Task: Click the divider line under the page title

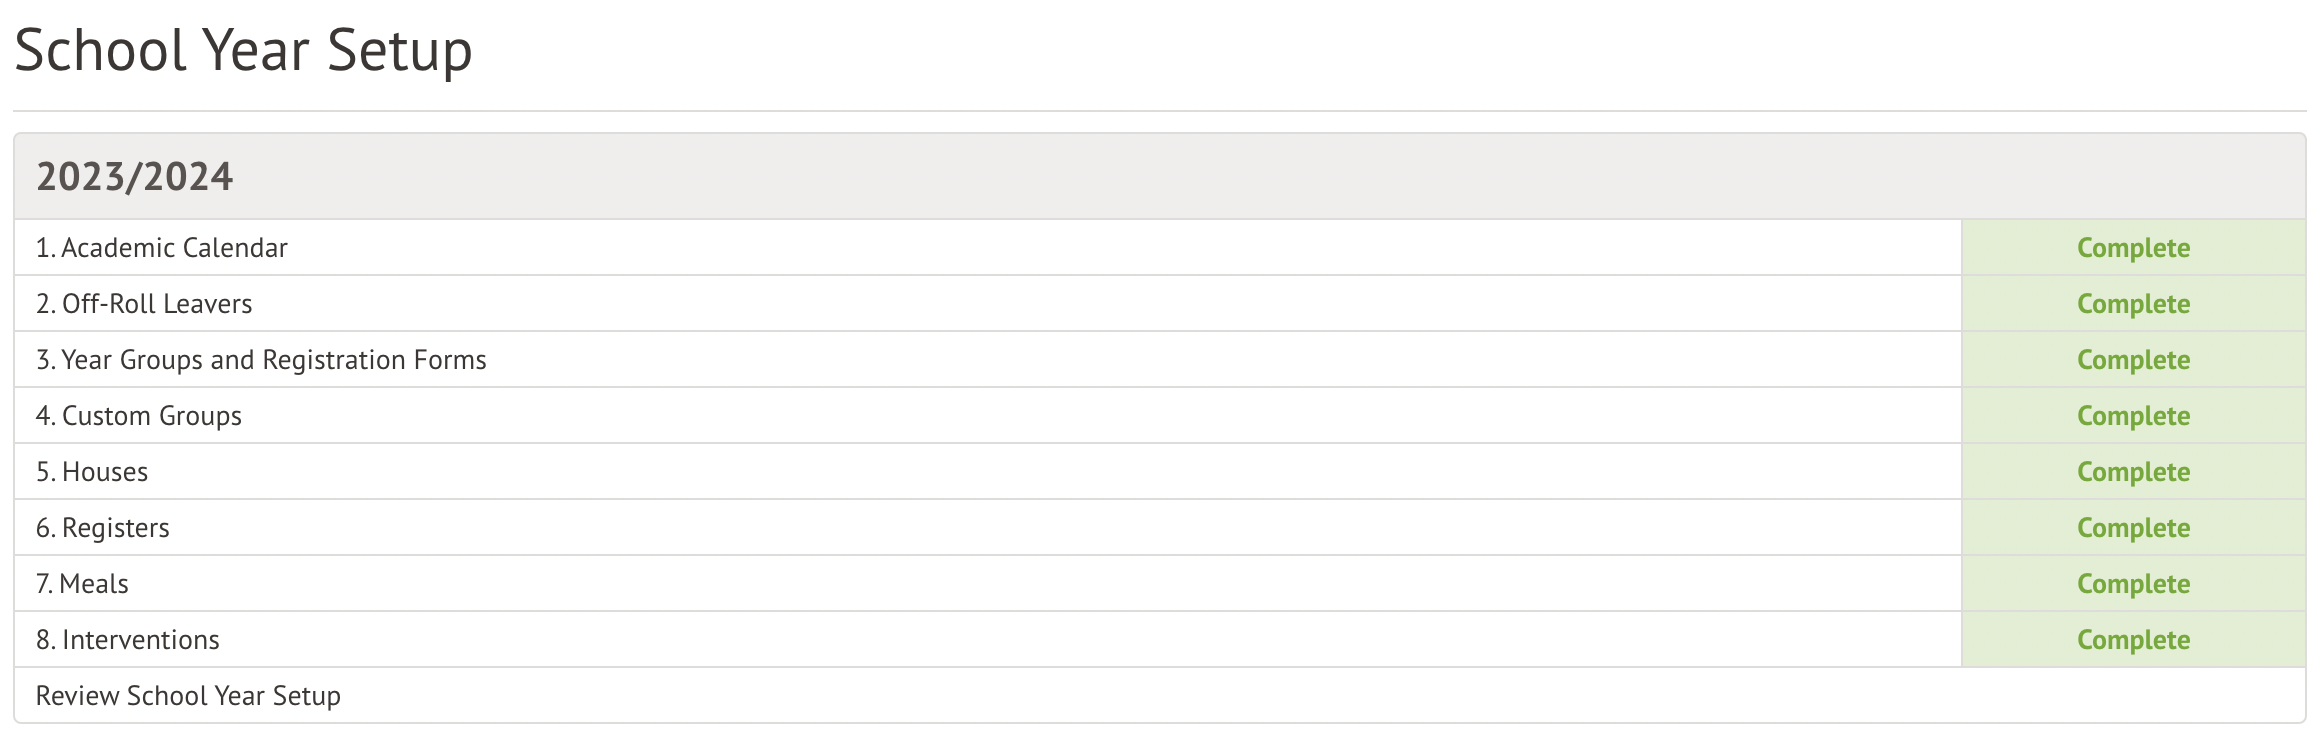Action: tap(1160, 111)
